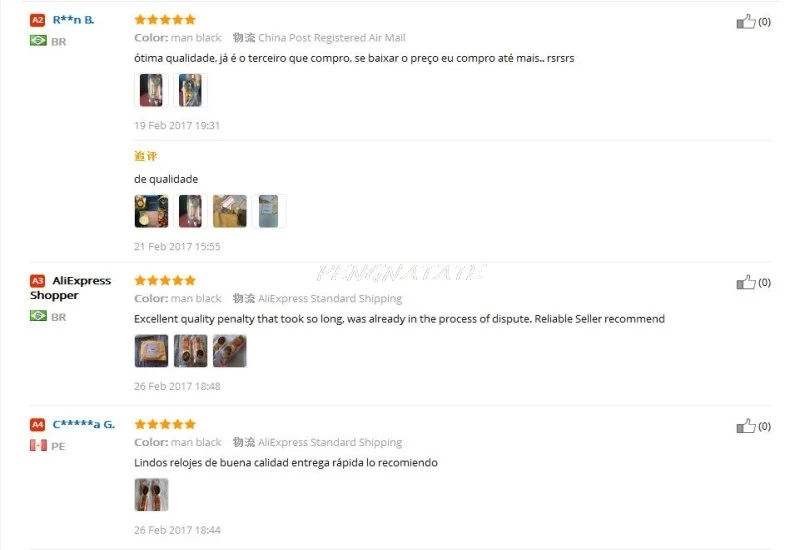
Task: Open first photo in the 'de qualidade' follow-up
Action: click(151, 211)
